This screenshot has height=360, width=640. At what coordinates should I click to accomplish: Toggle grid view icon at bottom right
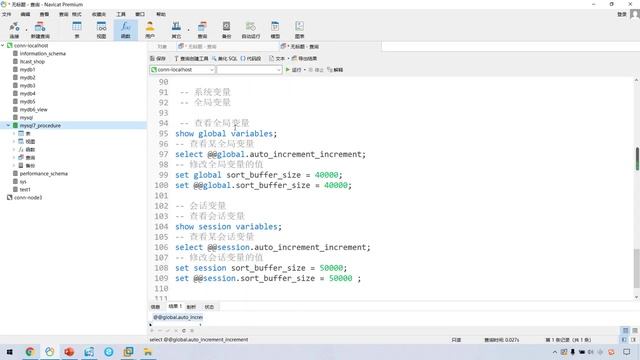click(625, 330)
